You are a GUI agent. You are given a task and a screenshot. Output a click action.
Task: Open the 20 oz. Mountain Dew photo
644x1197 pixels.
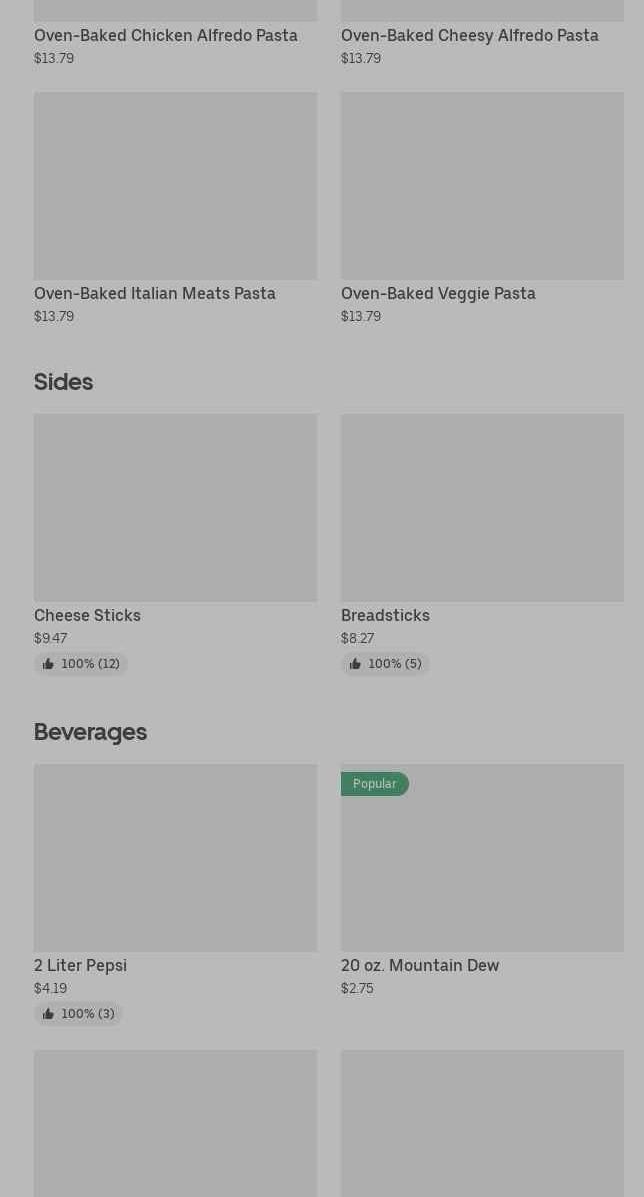pos(482,868)
